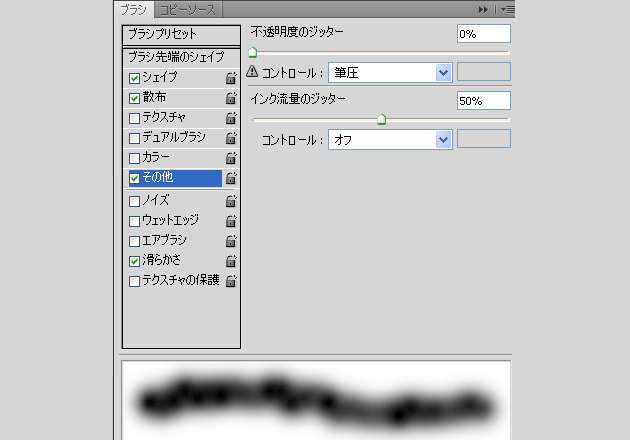Disable the 散布 checkbox
The width and height of the screenshot is (630, 440).
tap(134, 98)
